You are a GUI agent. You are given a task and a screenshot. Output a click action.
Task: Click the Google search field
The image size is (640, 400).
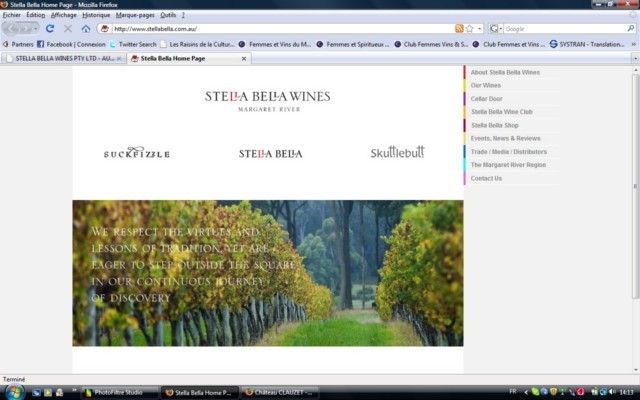(565, 29)
